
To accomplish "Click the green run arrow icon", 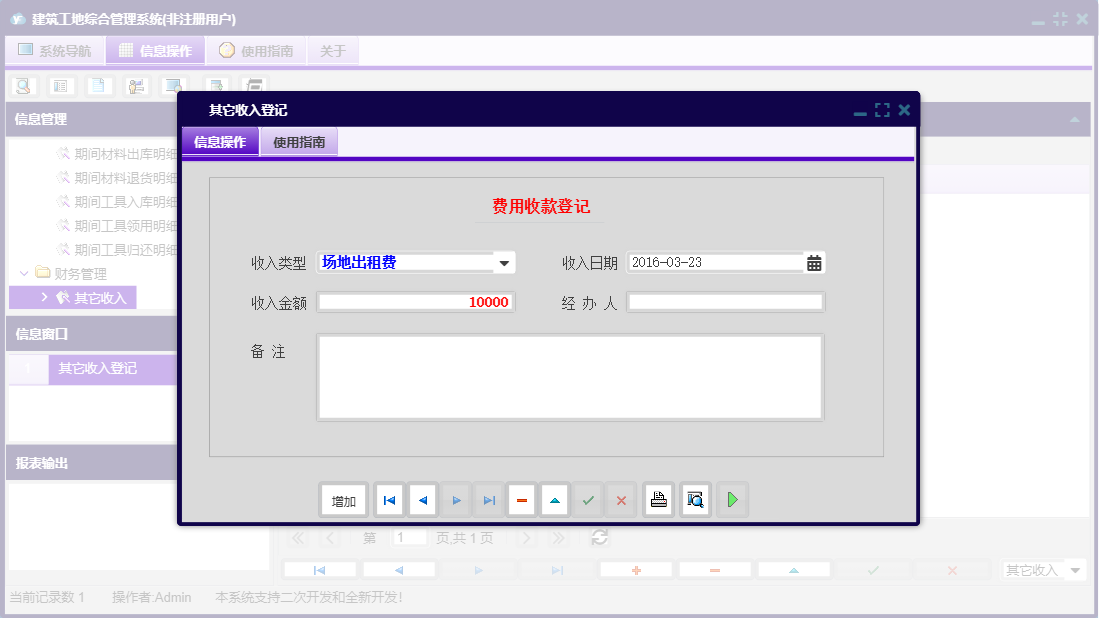I will click(732, 499).
